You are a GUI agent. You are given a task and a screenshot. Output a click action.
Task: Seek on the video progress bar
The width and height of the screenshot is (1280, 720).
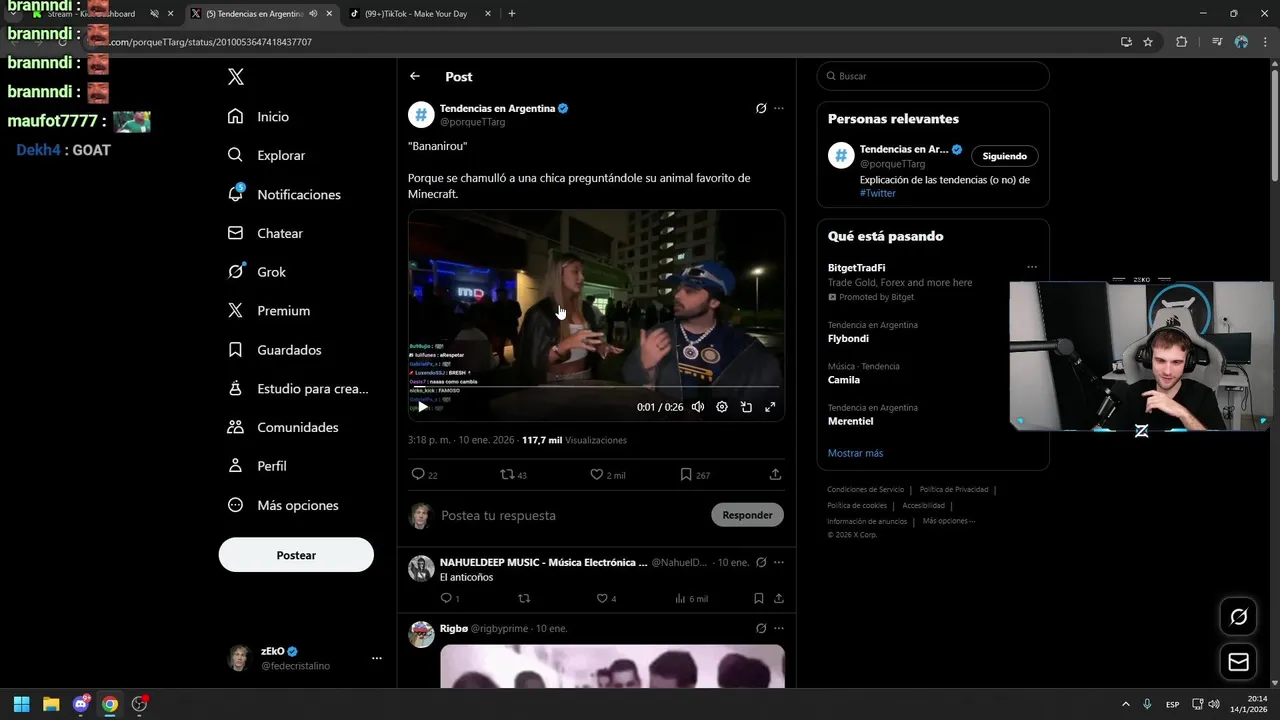(596, 386)
